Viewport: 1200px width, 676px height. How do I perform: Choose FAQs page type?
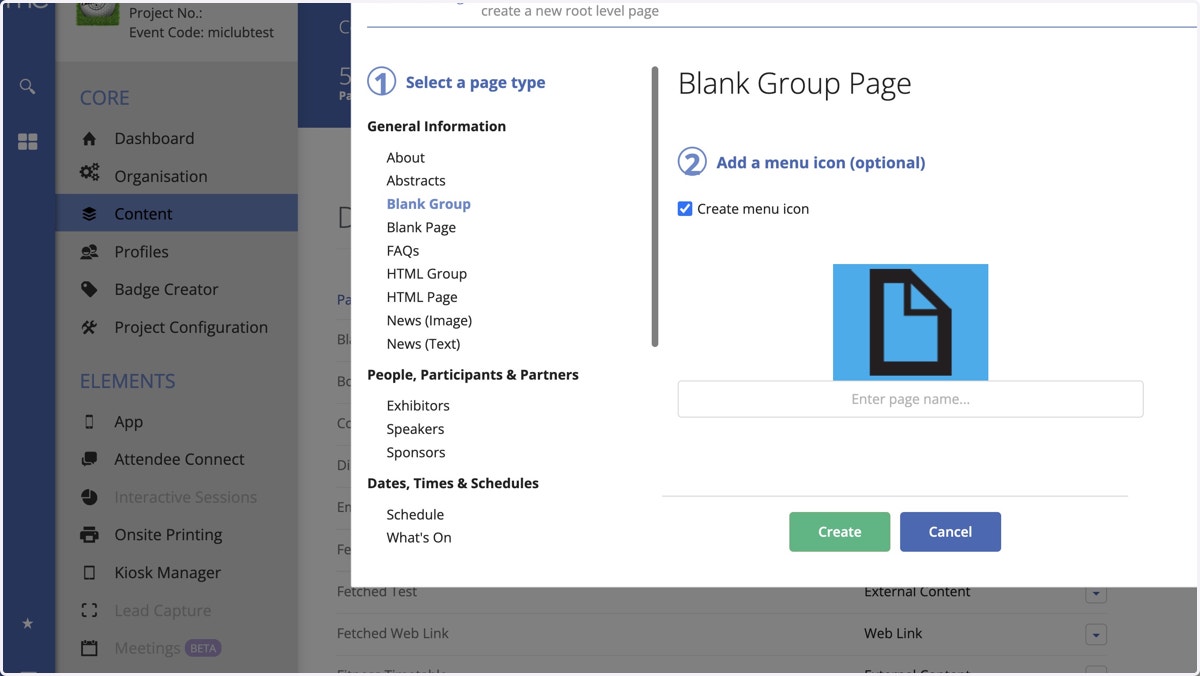403,250
